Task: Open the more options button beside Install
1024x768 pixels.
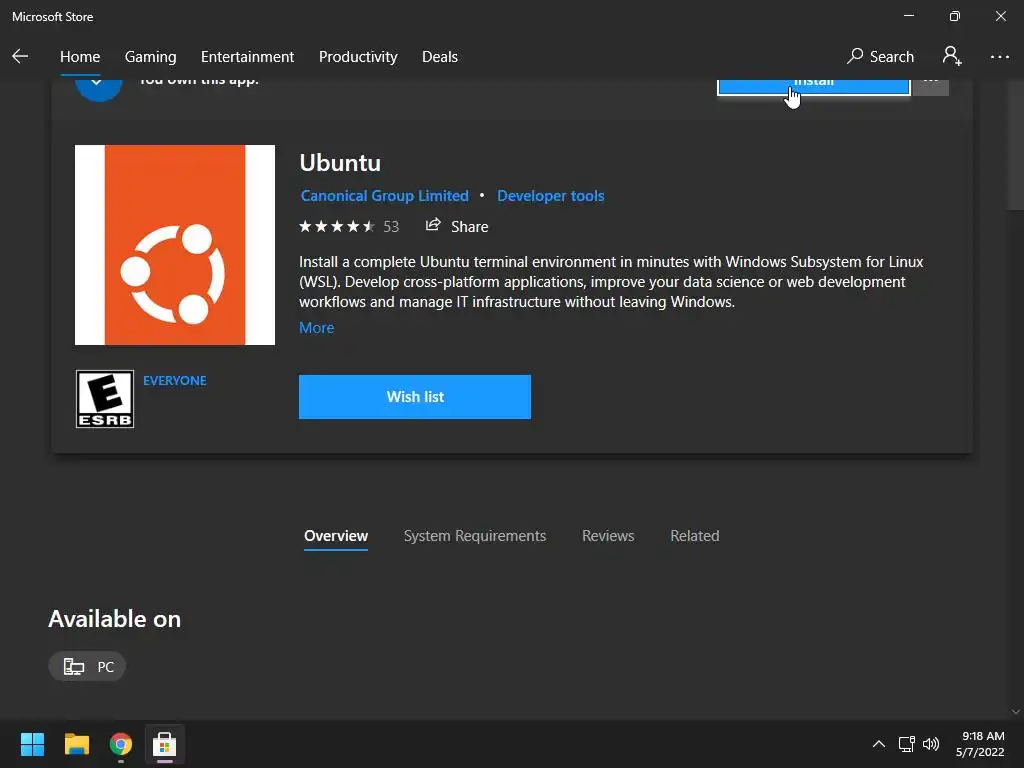Action: point(931,87)
